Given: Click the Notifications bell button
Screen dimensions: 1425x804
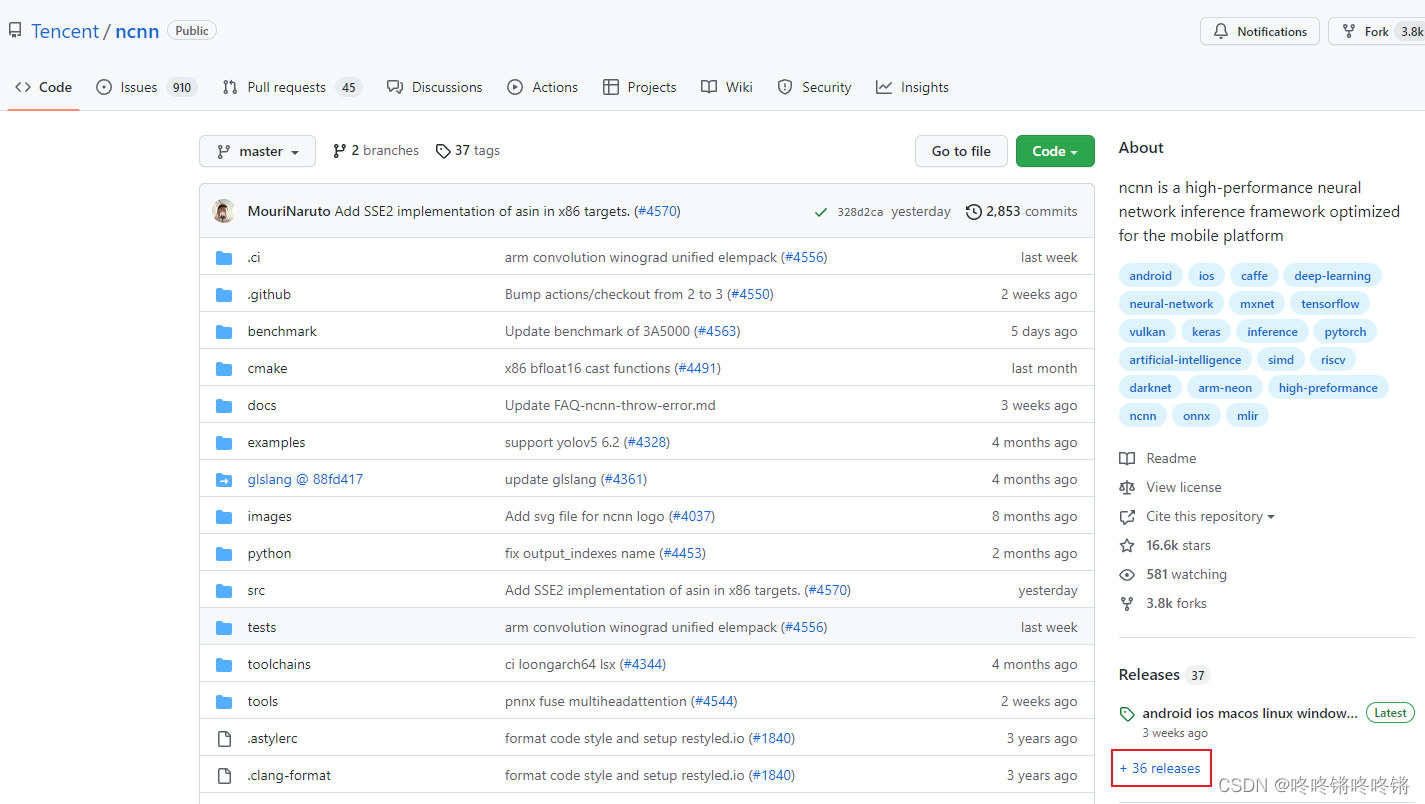Looking at the screenshot, I should coord(1259,31).
